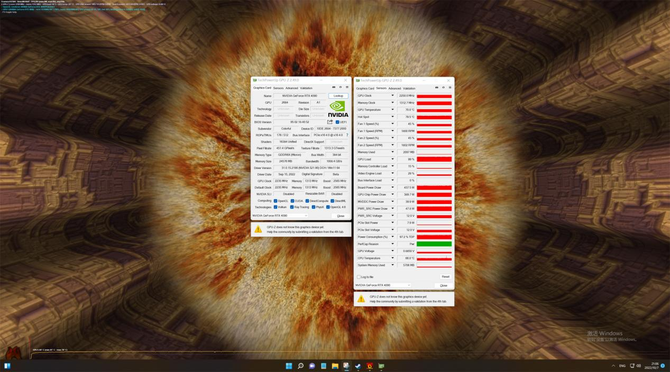
Task: Open Windows Start menu on taskbar
Action: tap(289, 366)
